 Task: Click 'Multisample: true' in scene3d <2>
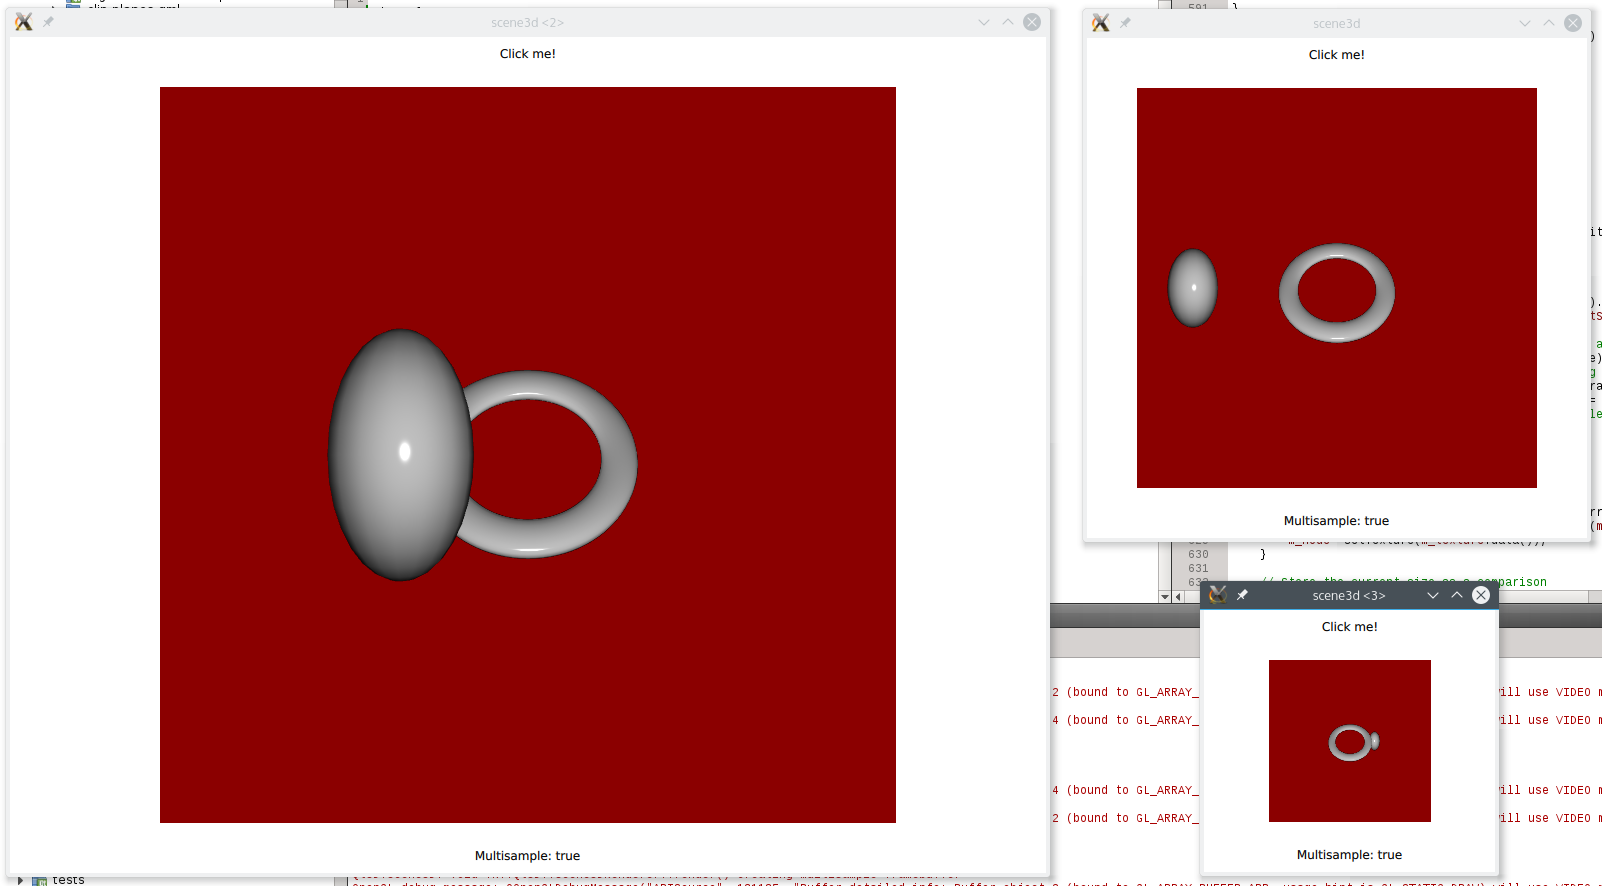pos(528,856)
